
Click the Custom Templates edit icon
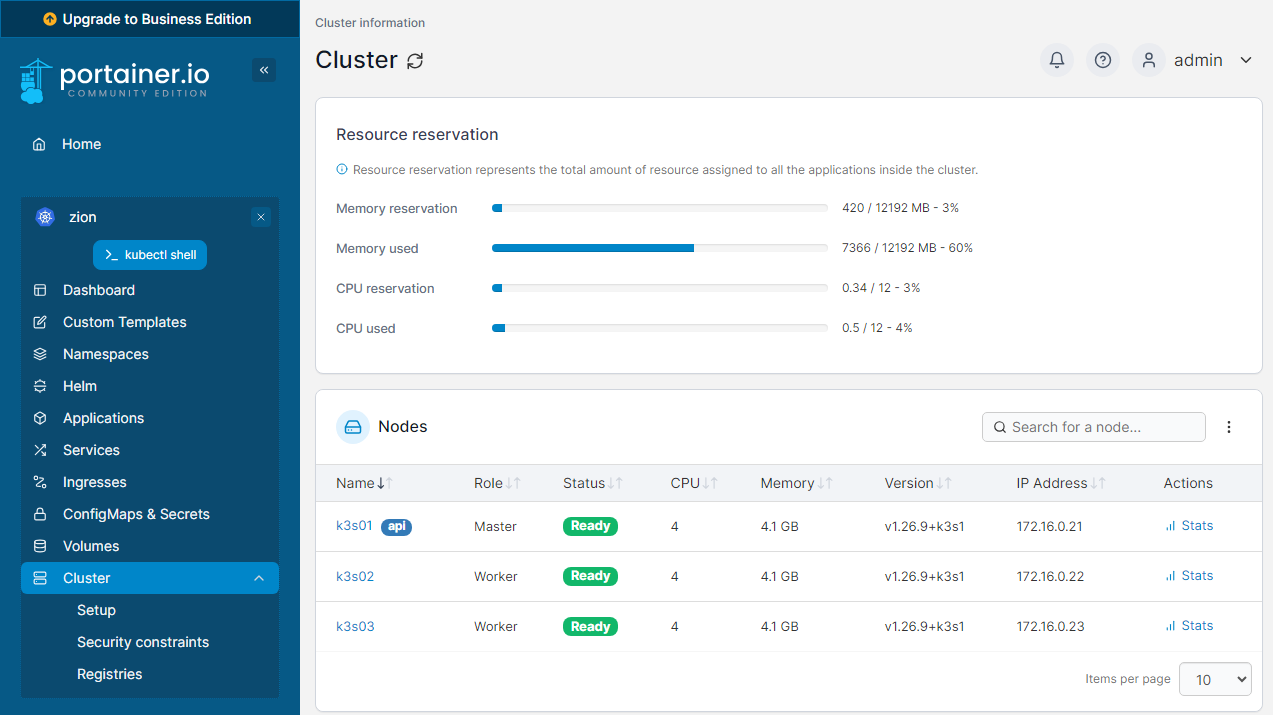[x=40, y=322]
